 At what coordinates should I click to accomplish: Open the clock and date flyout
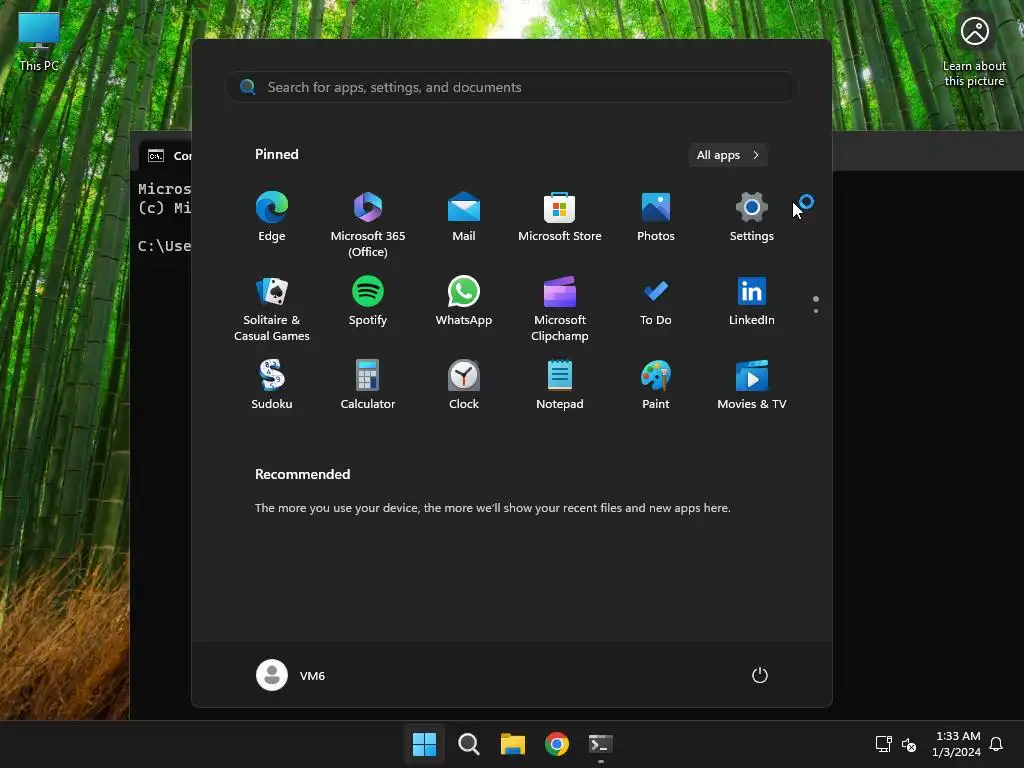(957, 744)
